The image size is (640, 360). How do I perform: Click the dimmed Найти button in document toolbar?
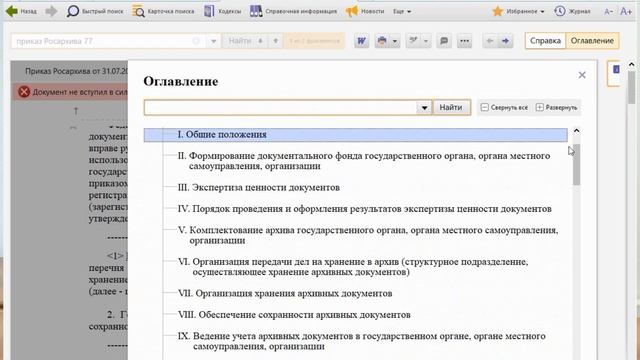click(240, 41)
